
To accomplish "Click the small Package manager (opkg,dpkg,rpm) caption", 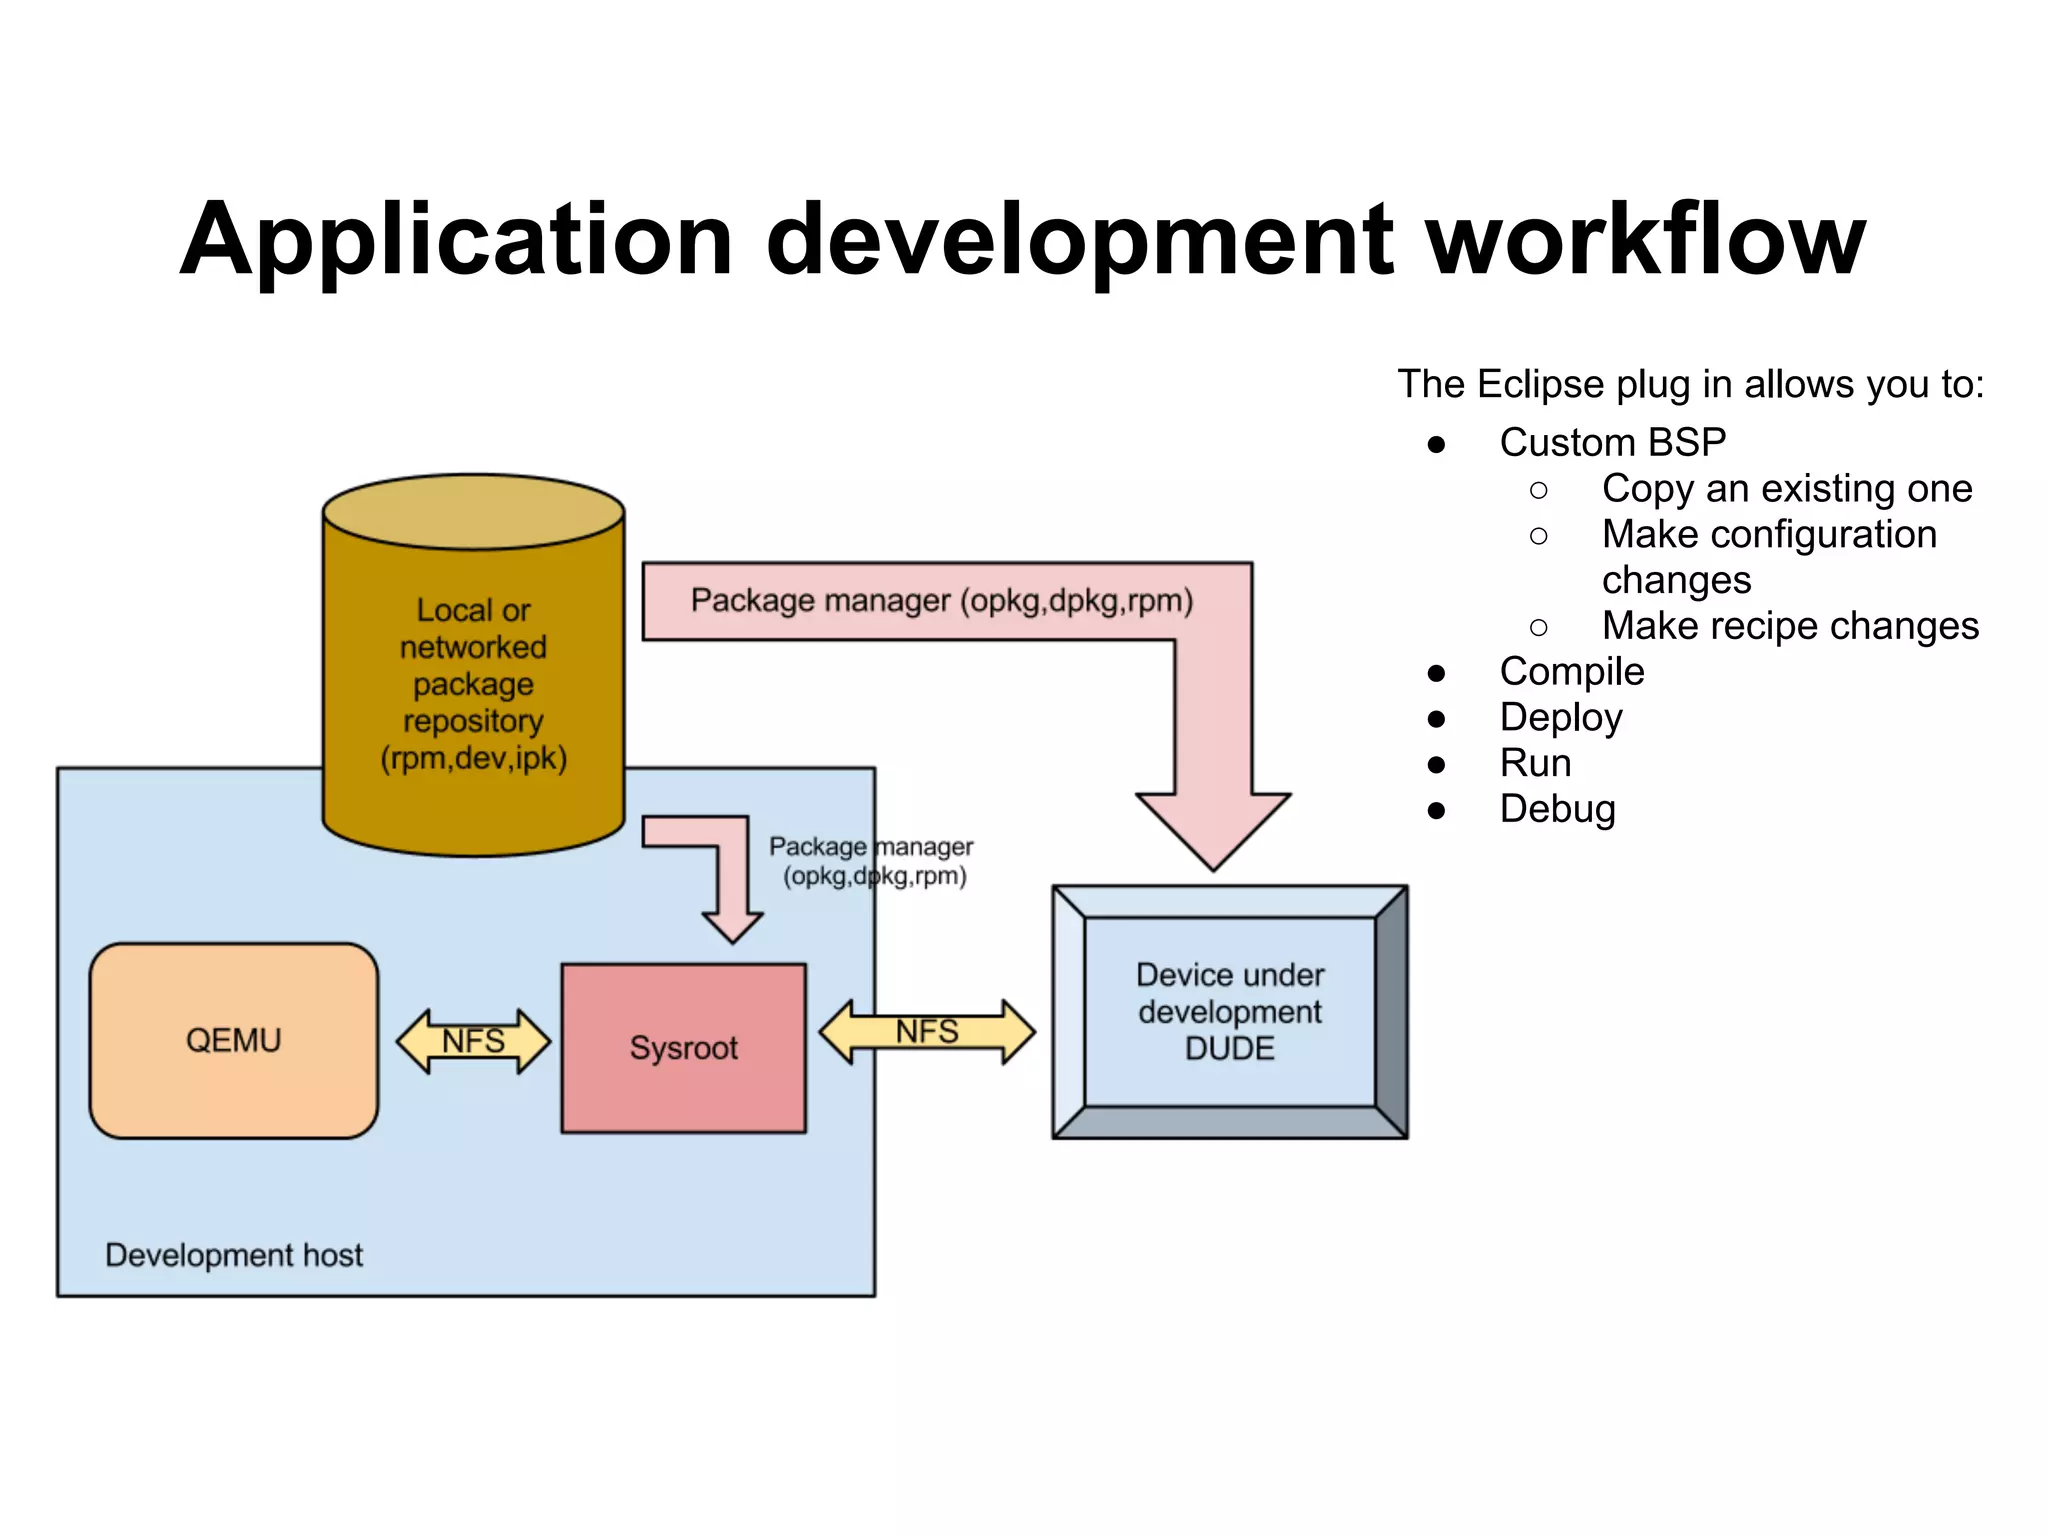I will click(x=872, y=861).
